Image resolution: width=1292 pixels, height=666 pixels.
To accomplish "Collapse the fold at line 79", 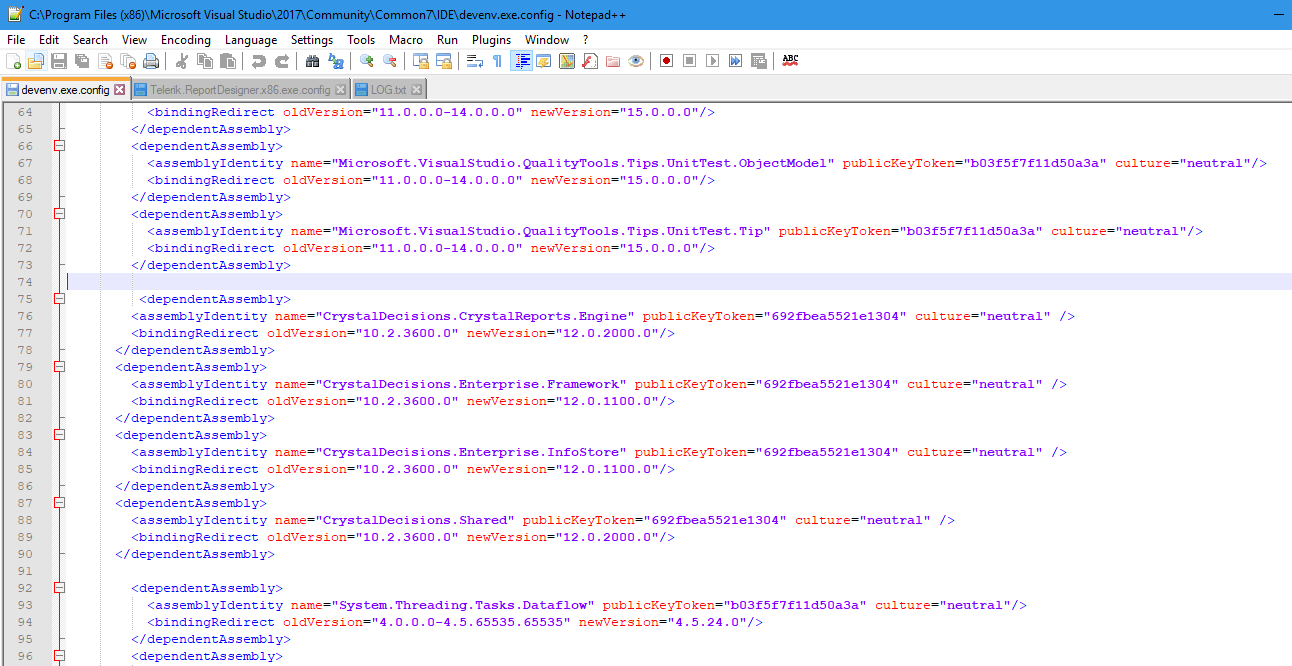I will 59,367.
